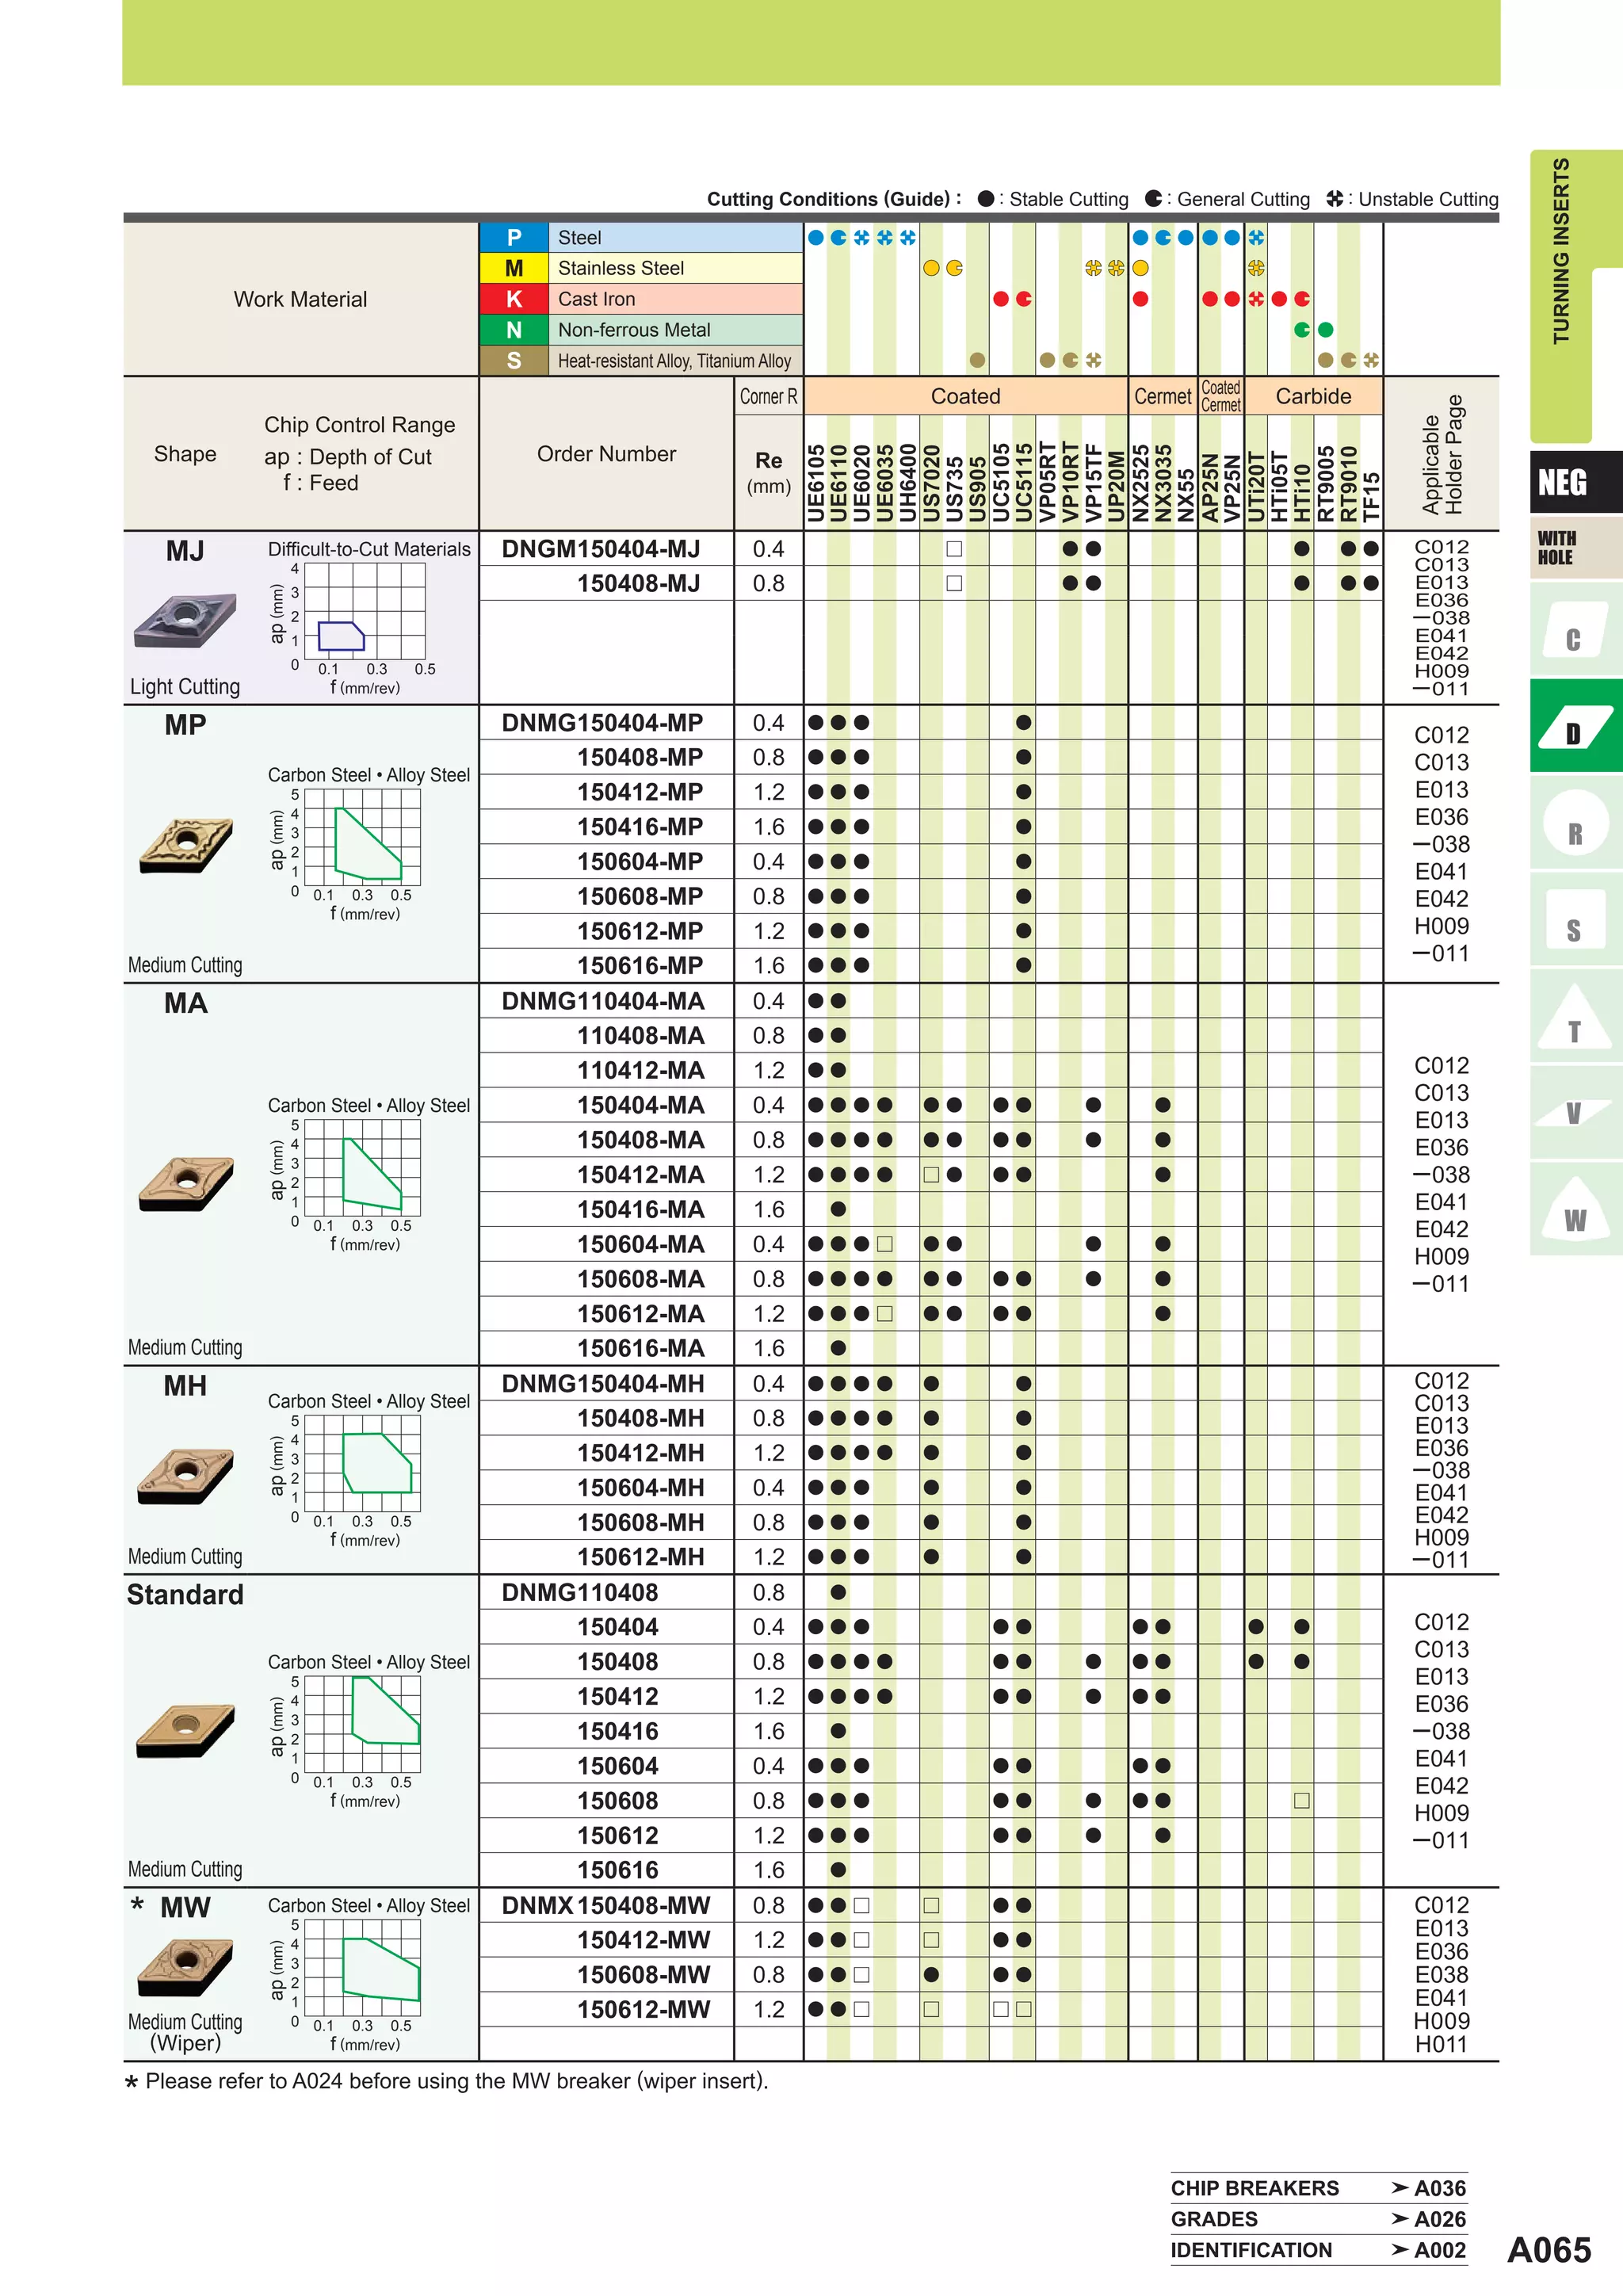The width and height of the screenshot is (1623, 2296).
Task: Open the IDENTIFICATION A002 reference
Action: pyautogui.click(x=1318, y=2250)
